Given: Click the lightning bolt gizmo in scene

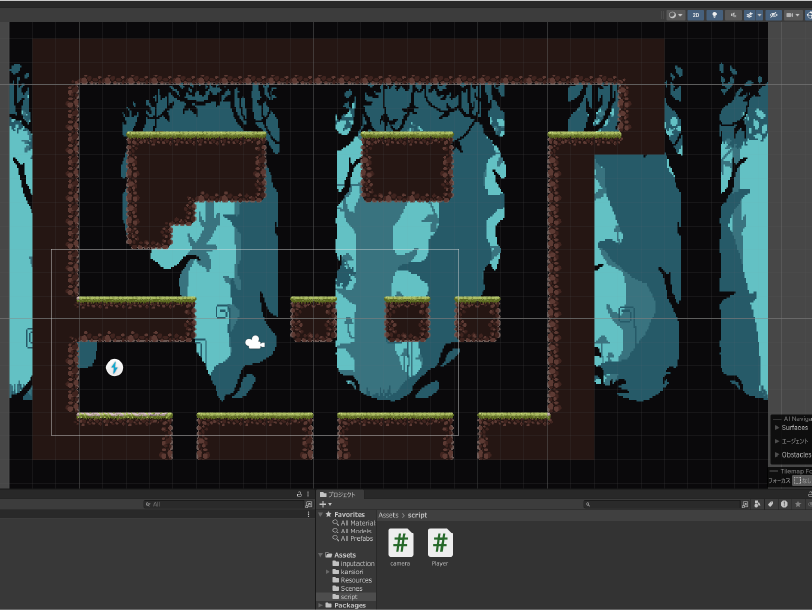Looking at the screenshot, I should [115, 368].
